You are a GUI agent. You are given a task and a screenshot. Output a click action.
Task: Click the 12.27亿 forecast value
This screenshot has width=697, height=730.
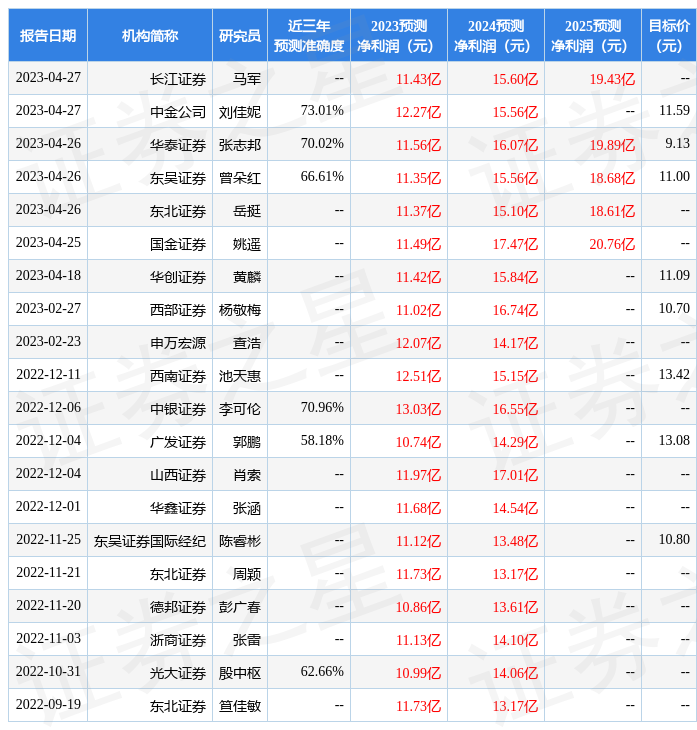coord(418,112)
